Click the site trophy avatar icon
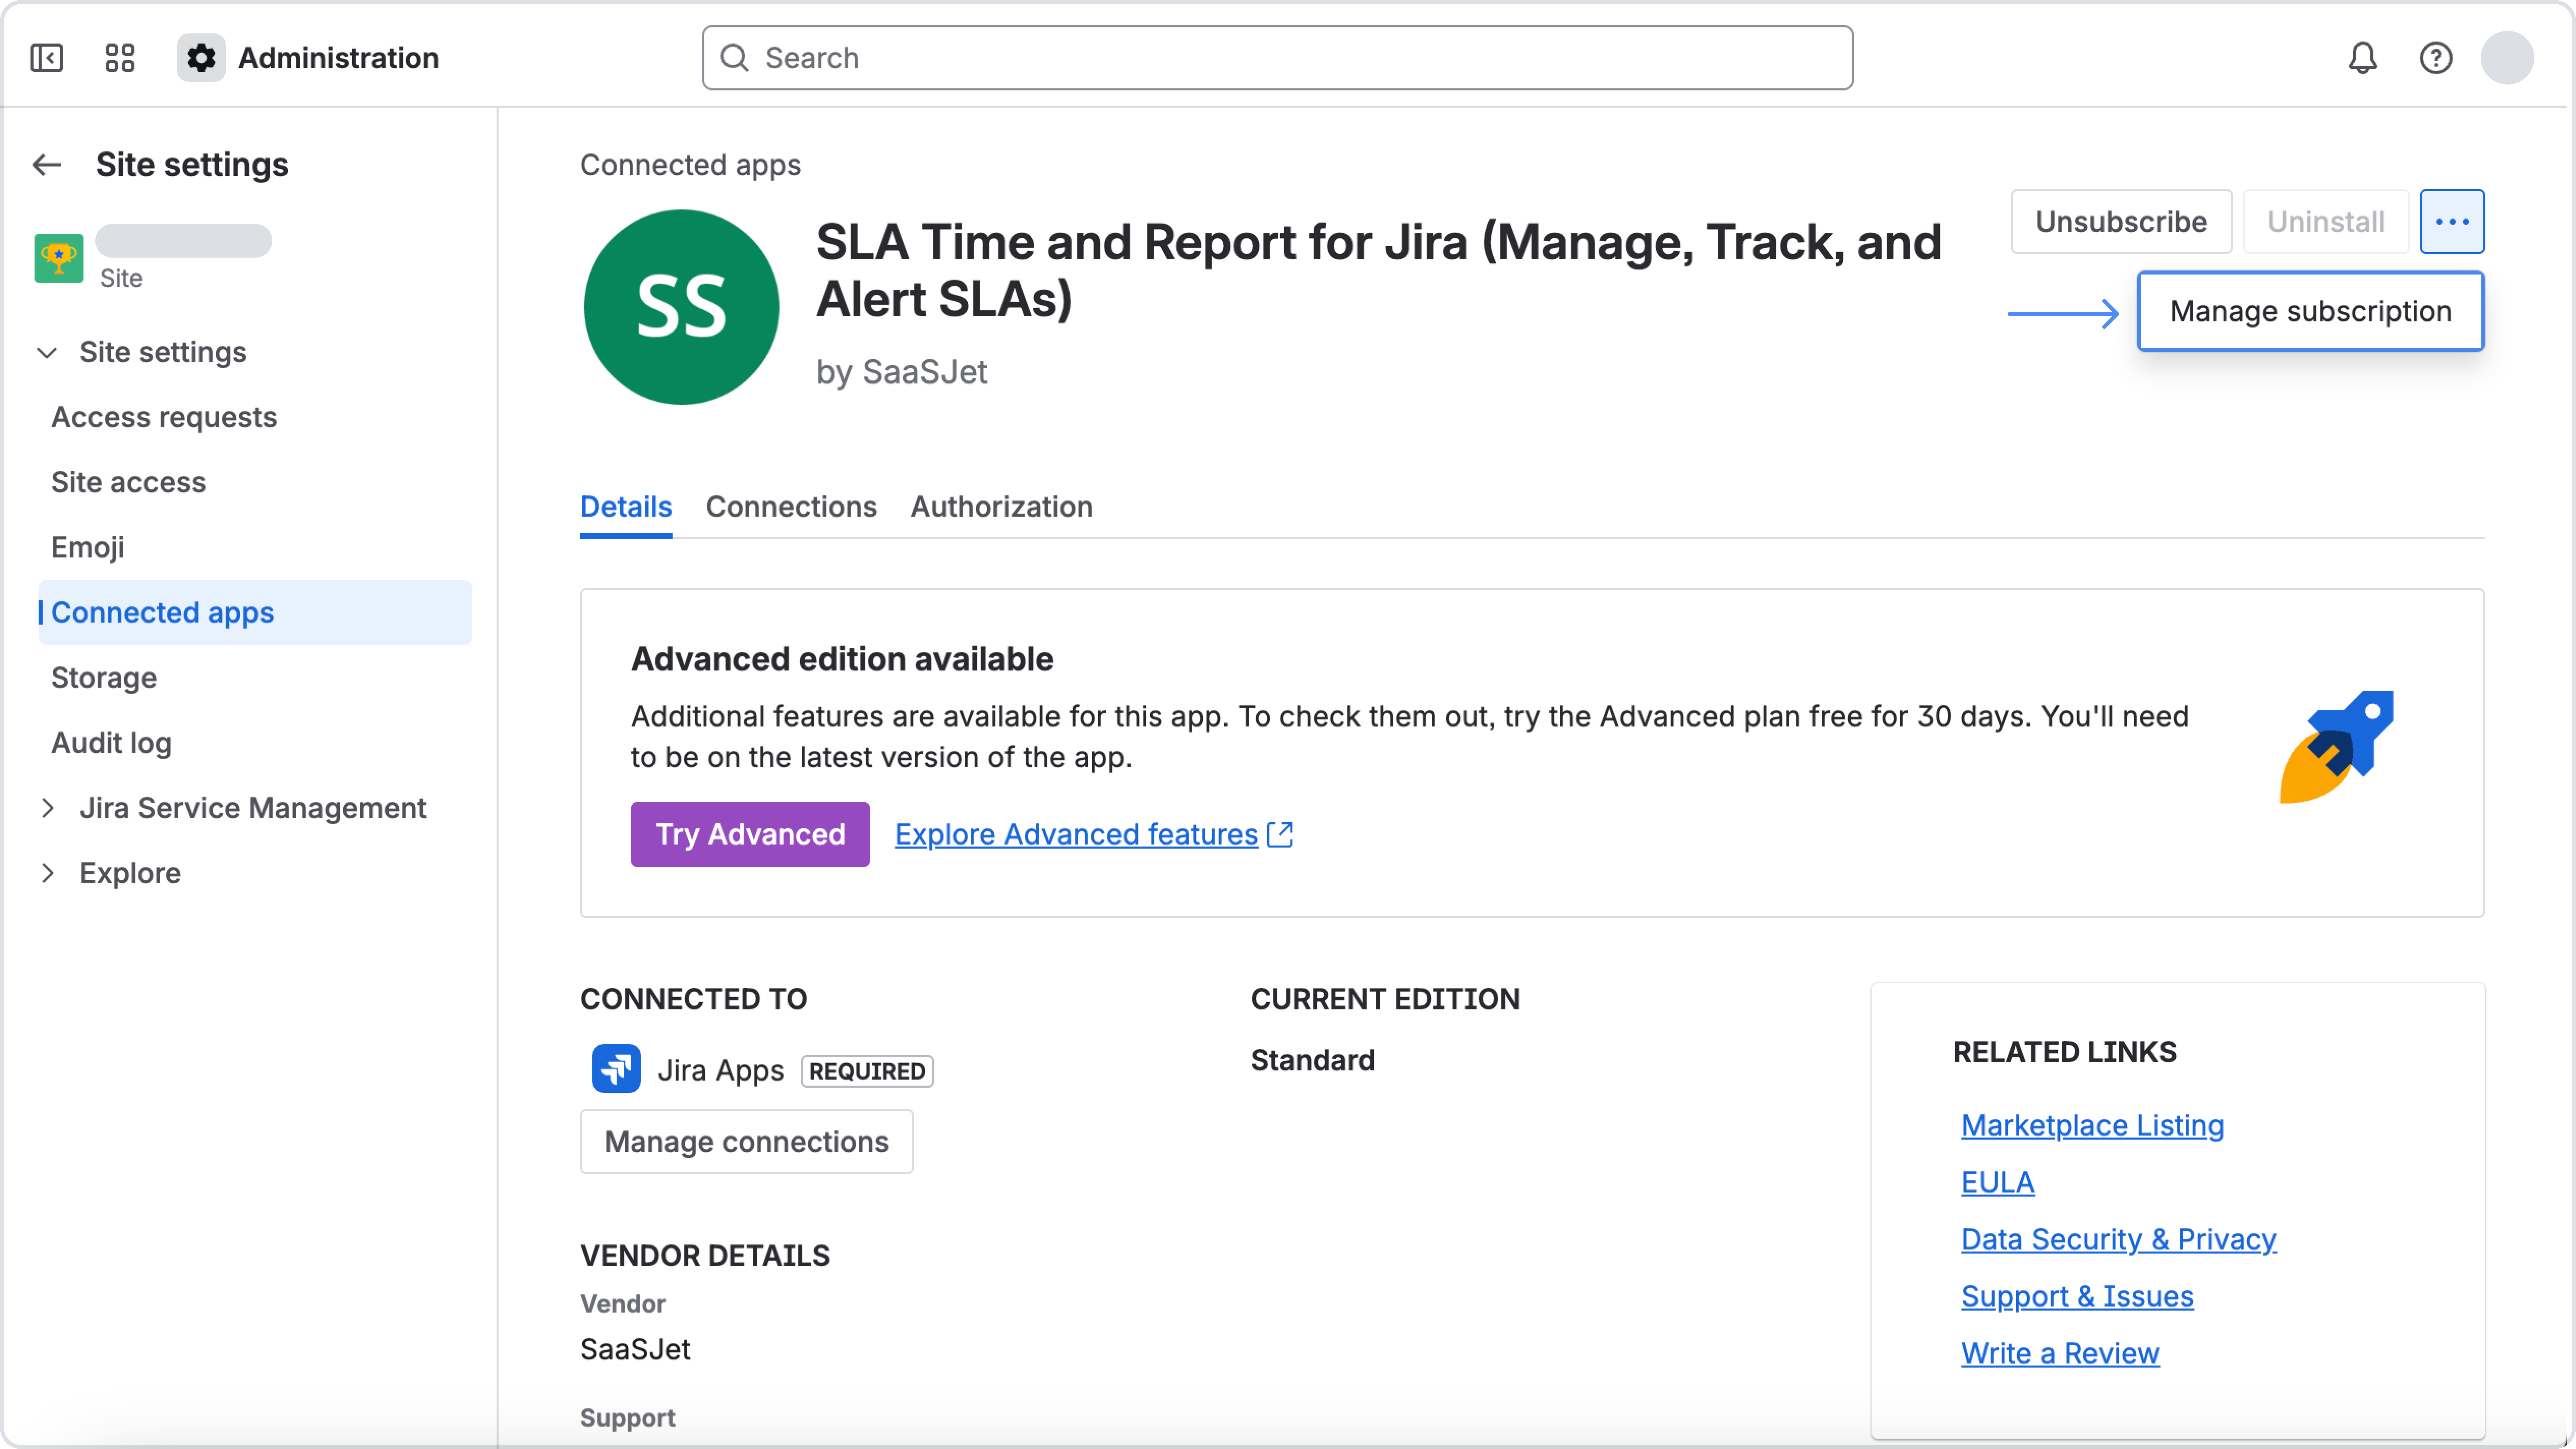Viewport: 2576px width, 1449px height. (59, 258)
